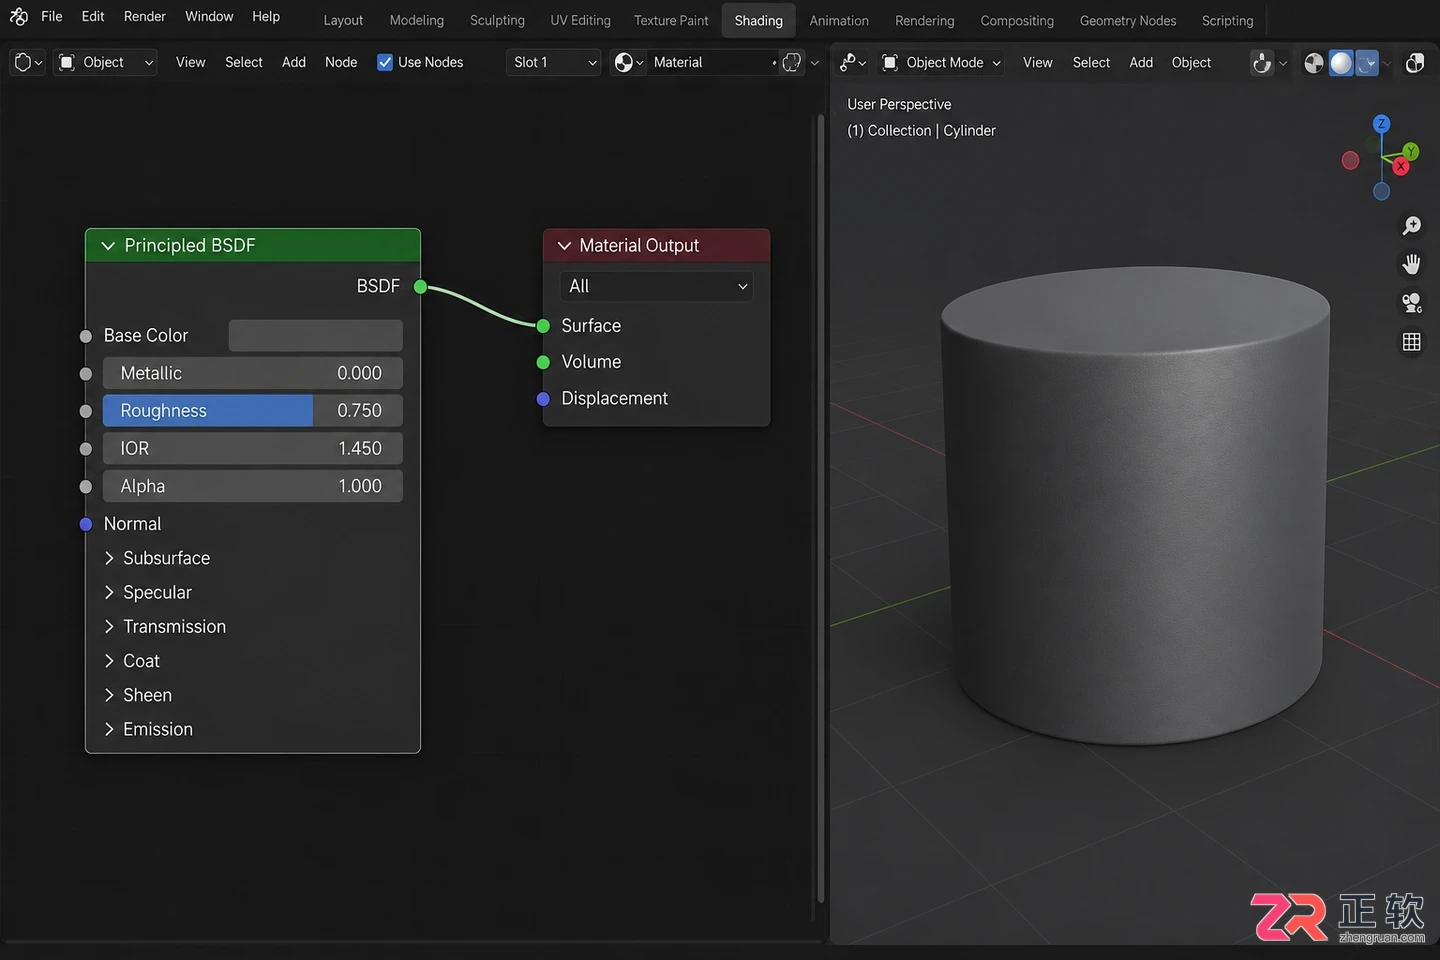
Task: Collapse the Principled BSDF node
Action: (108, 246)
